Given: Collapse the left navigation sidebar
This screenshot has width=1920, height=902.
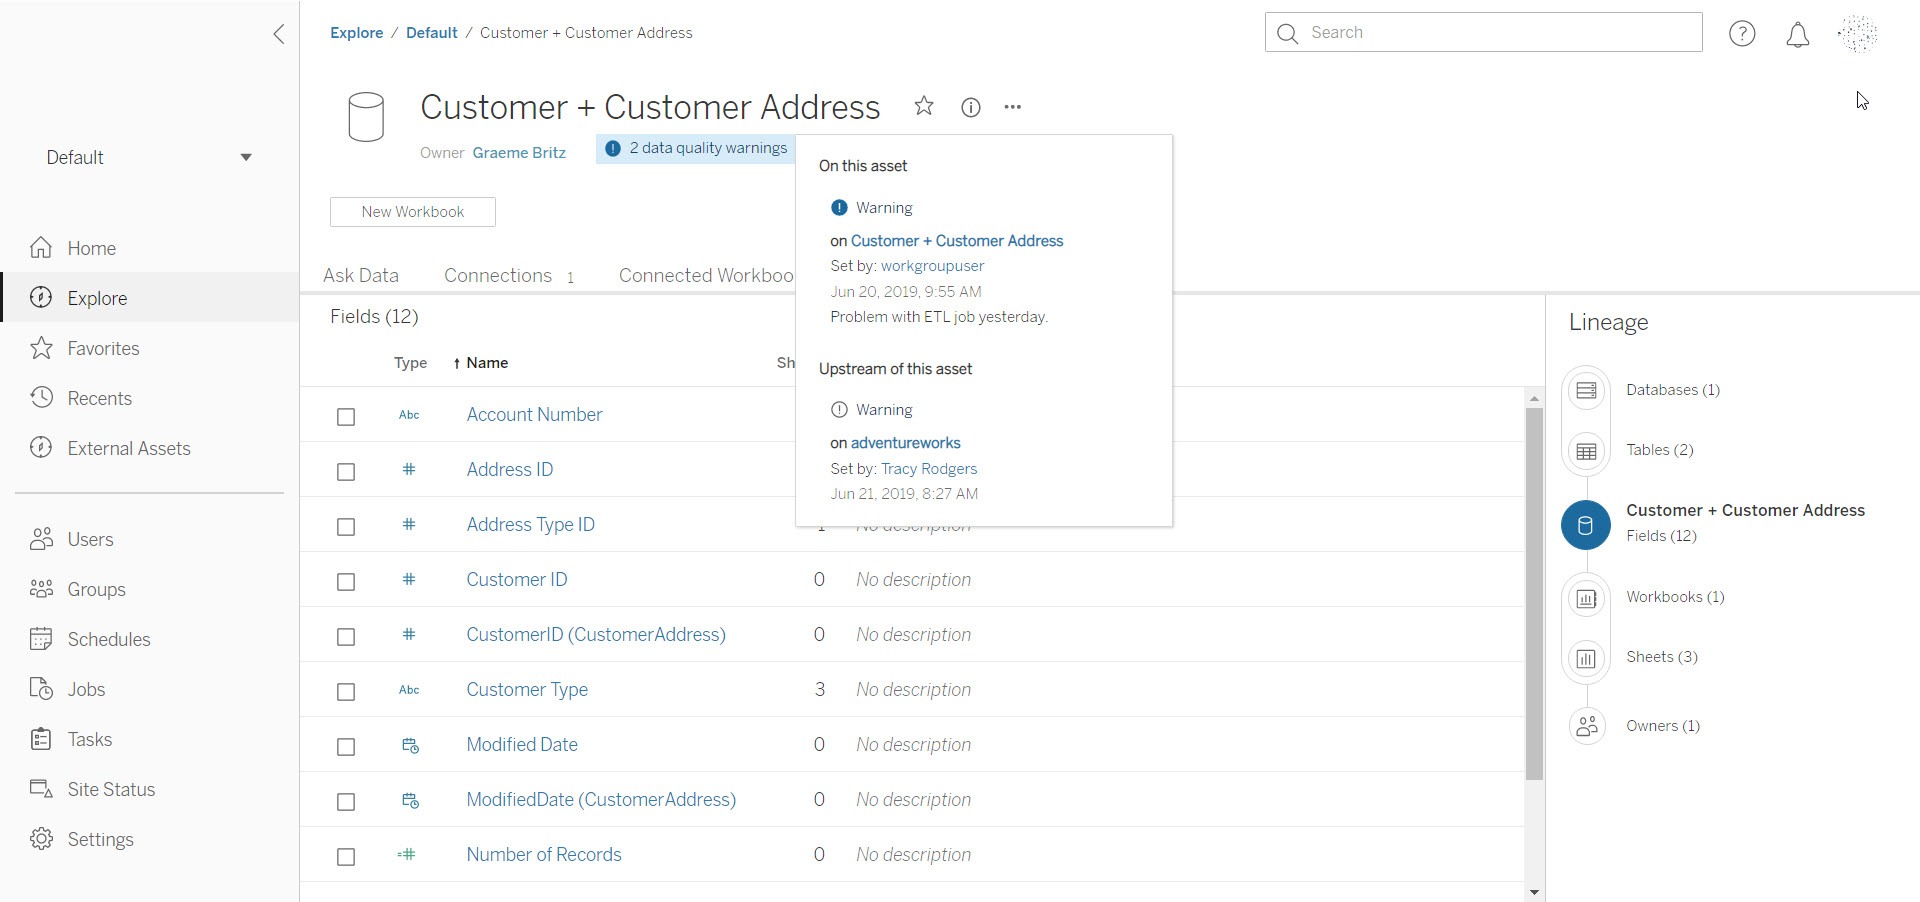Looking at the screenshot, I should 279,34.
